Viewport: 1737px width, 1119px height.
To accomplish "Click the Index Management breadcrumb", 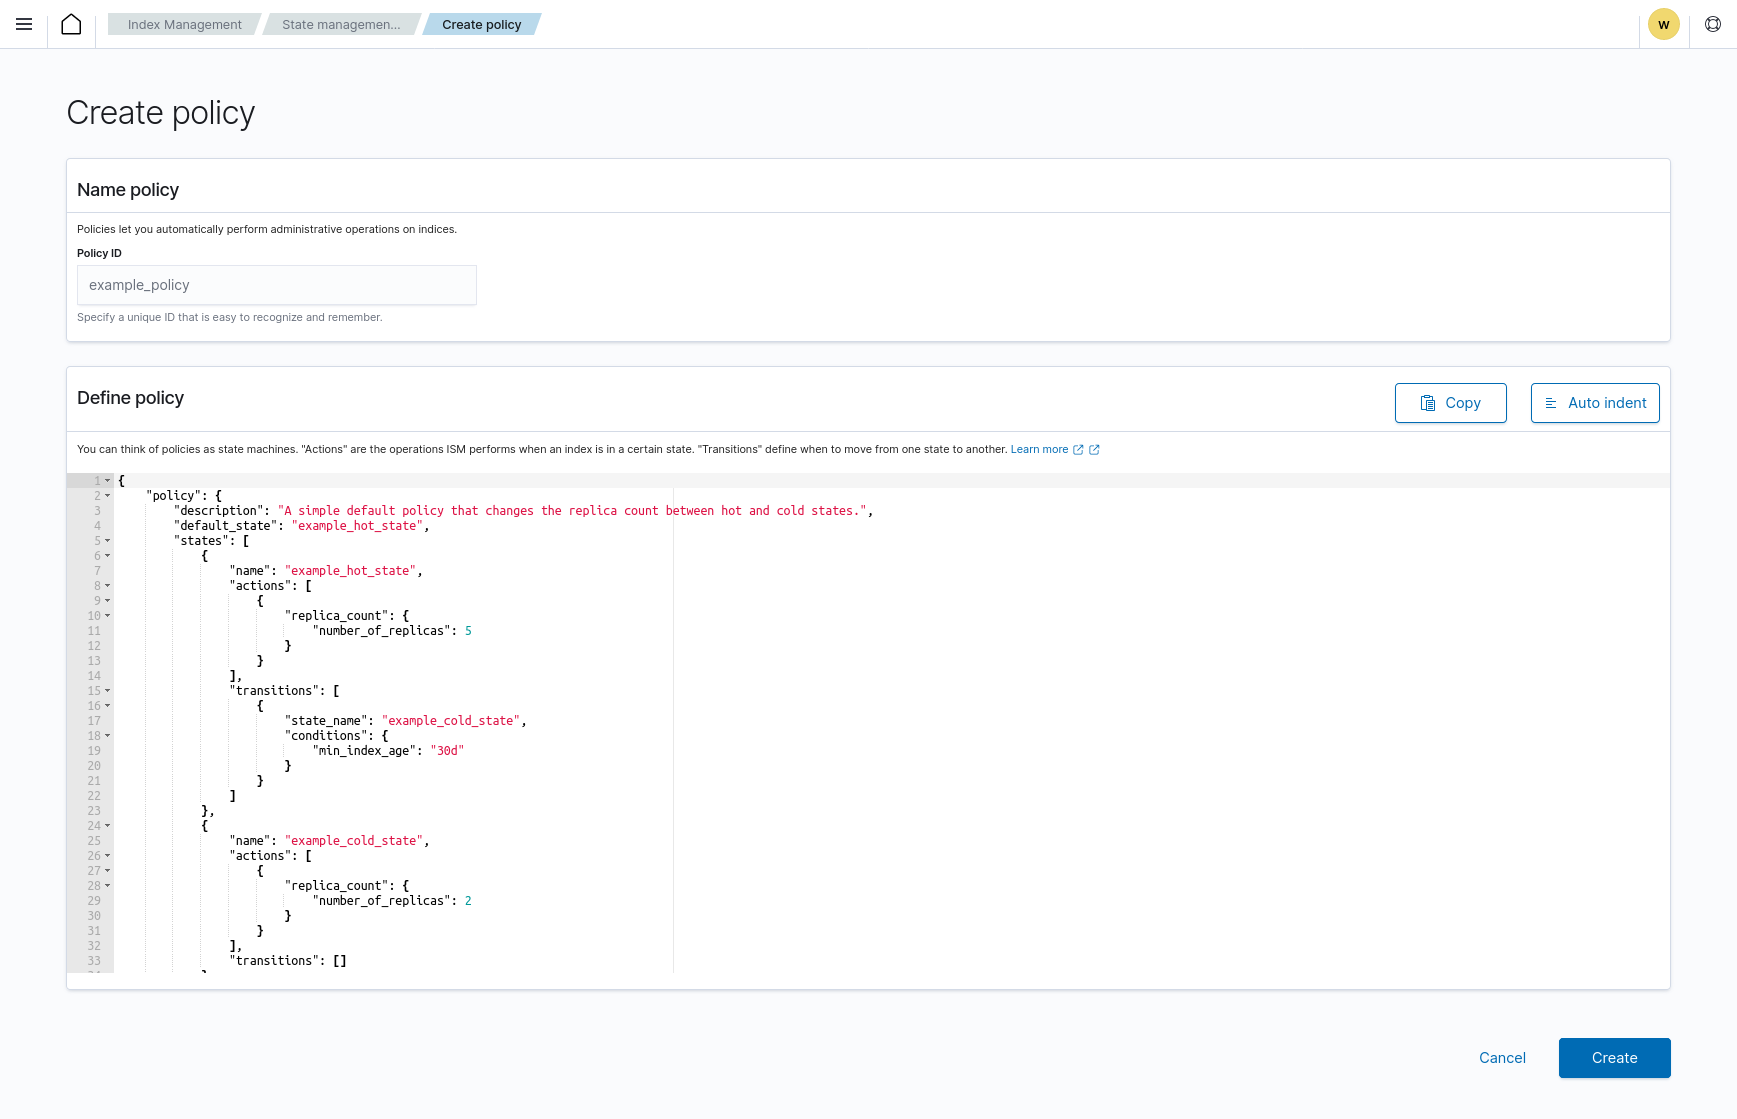I will [184, 24].
